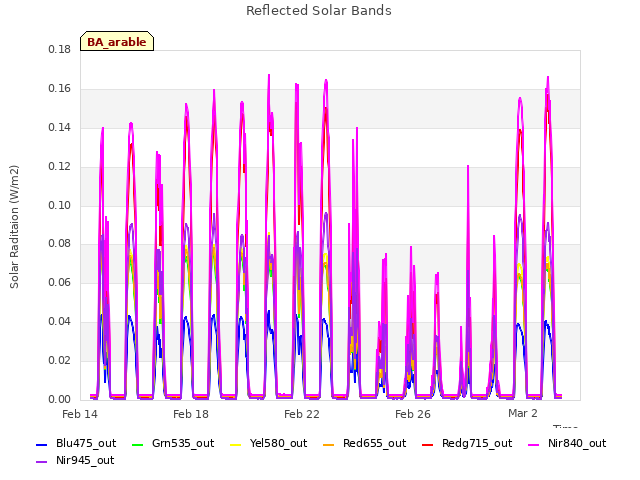
Task: Toggle the Redg715_out legend entry
Action: pyautogui.click(x=467, y=444)
